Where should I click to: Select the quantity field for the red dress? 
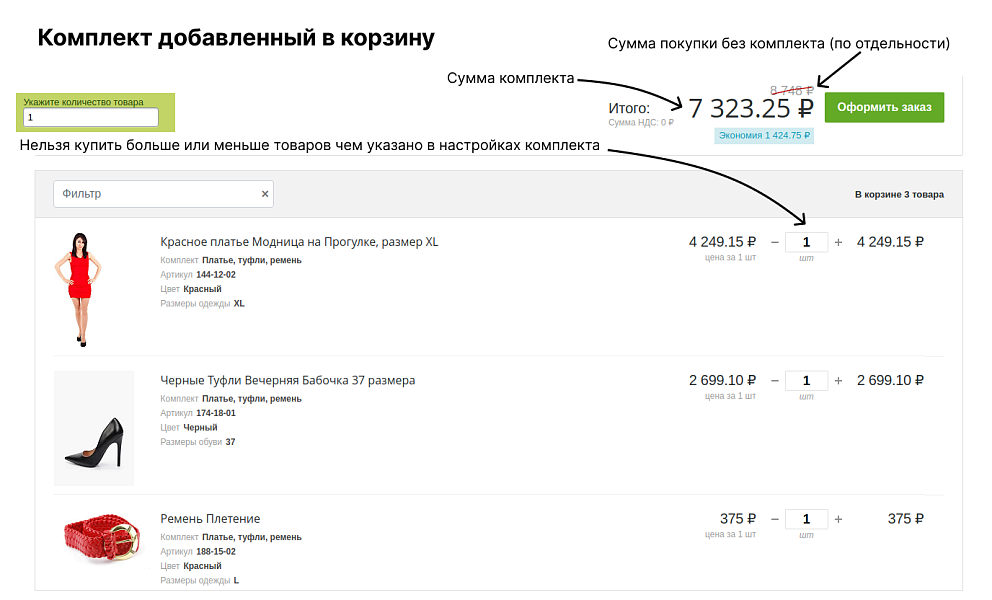click(x=806, y=242)
